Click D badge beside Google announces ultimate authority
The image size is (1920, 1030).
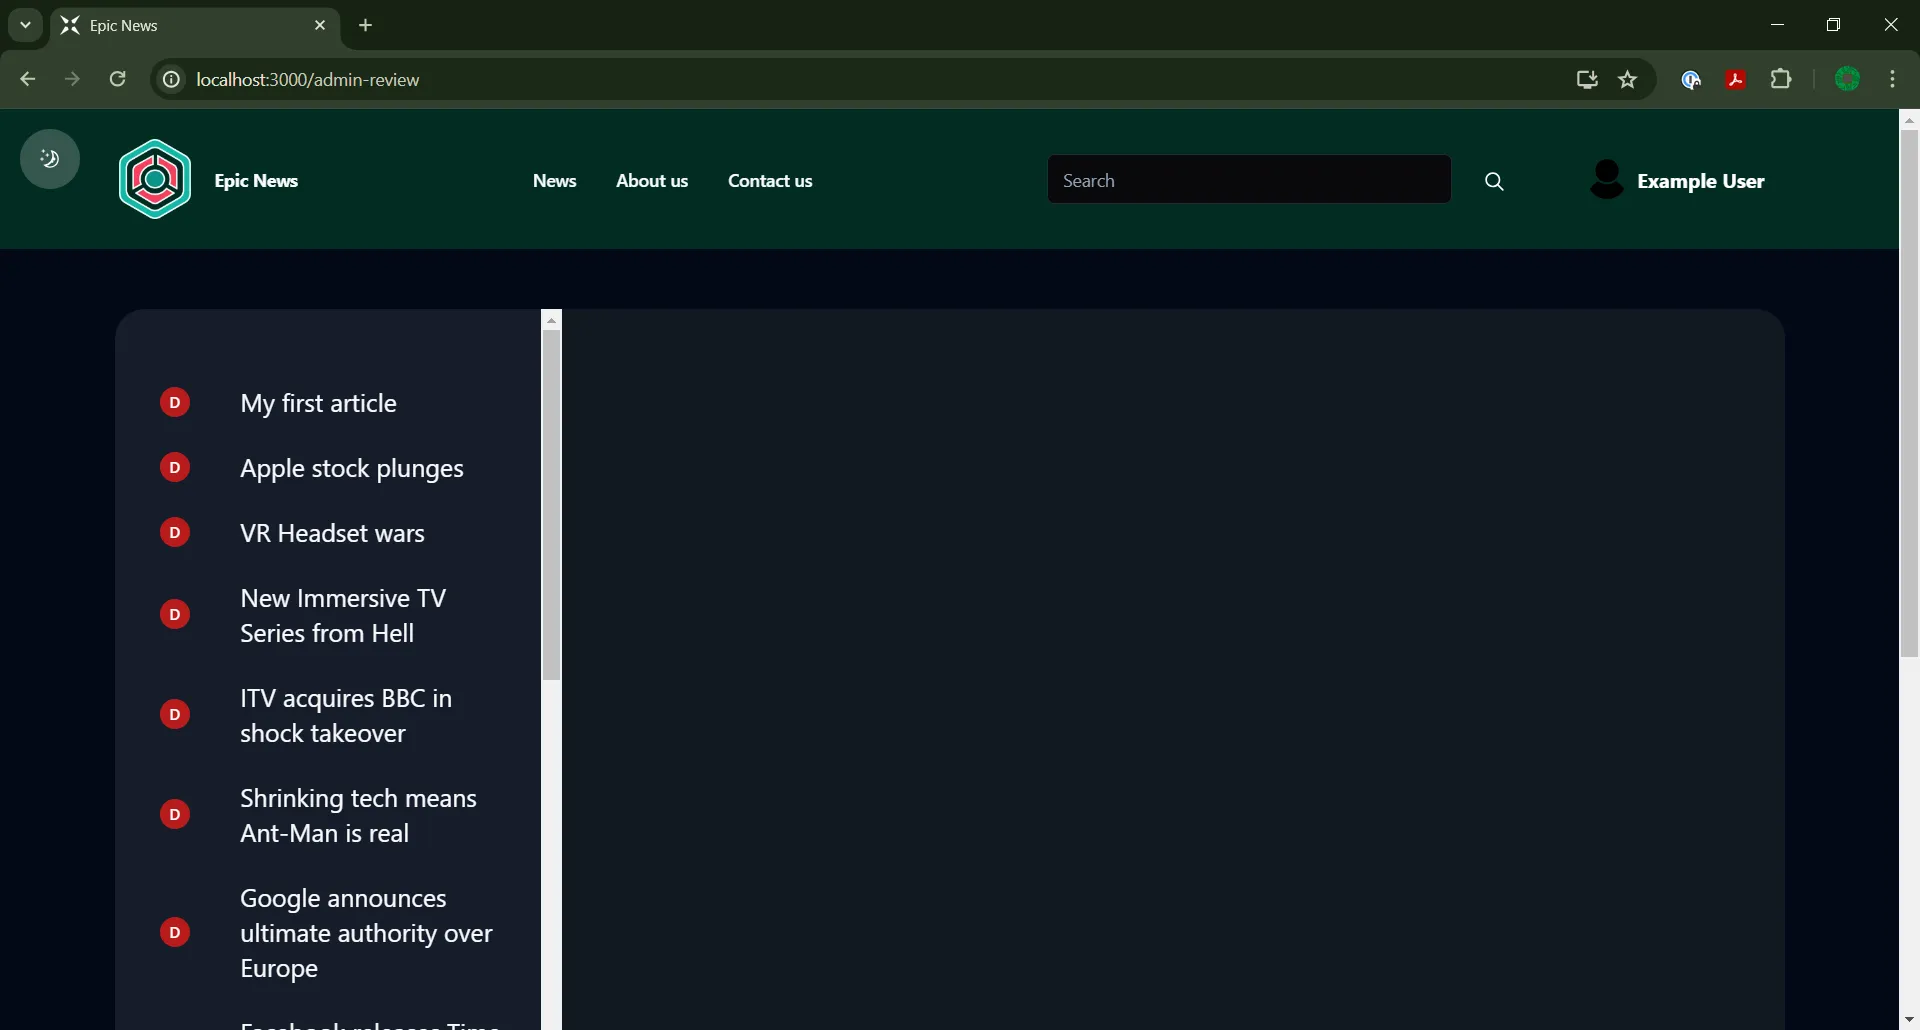coord(175,933)
